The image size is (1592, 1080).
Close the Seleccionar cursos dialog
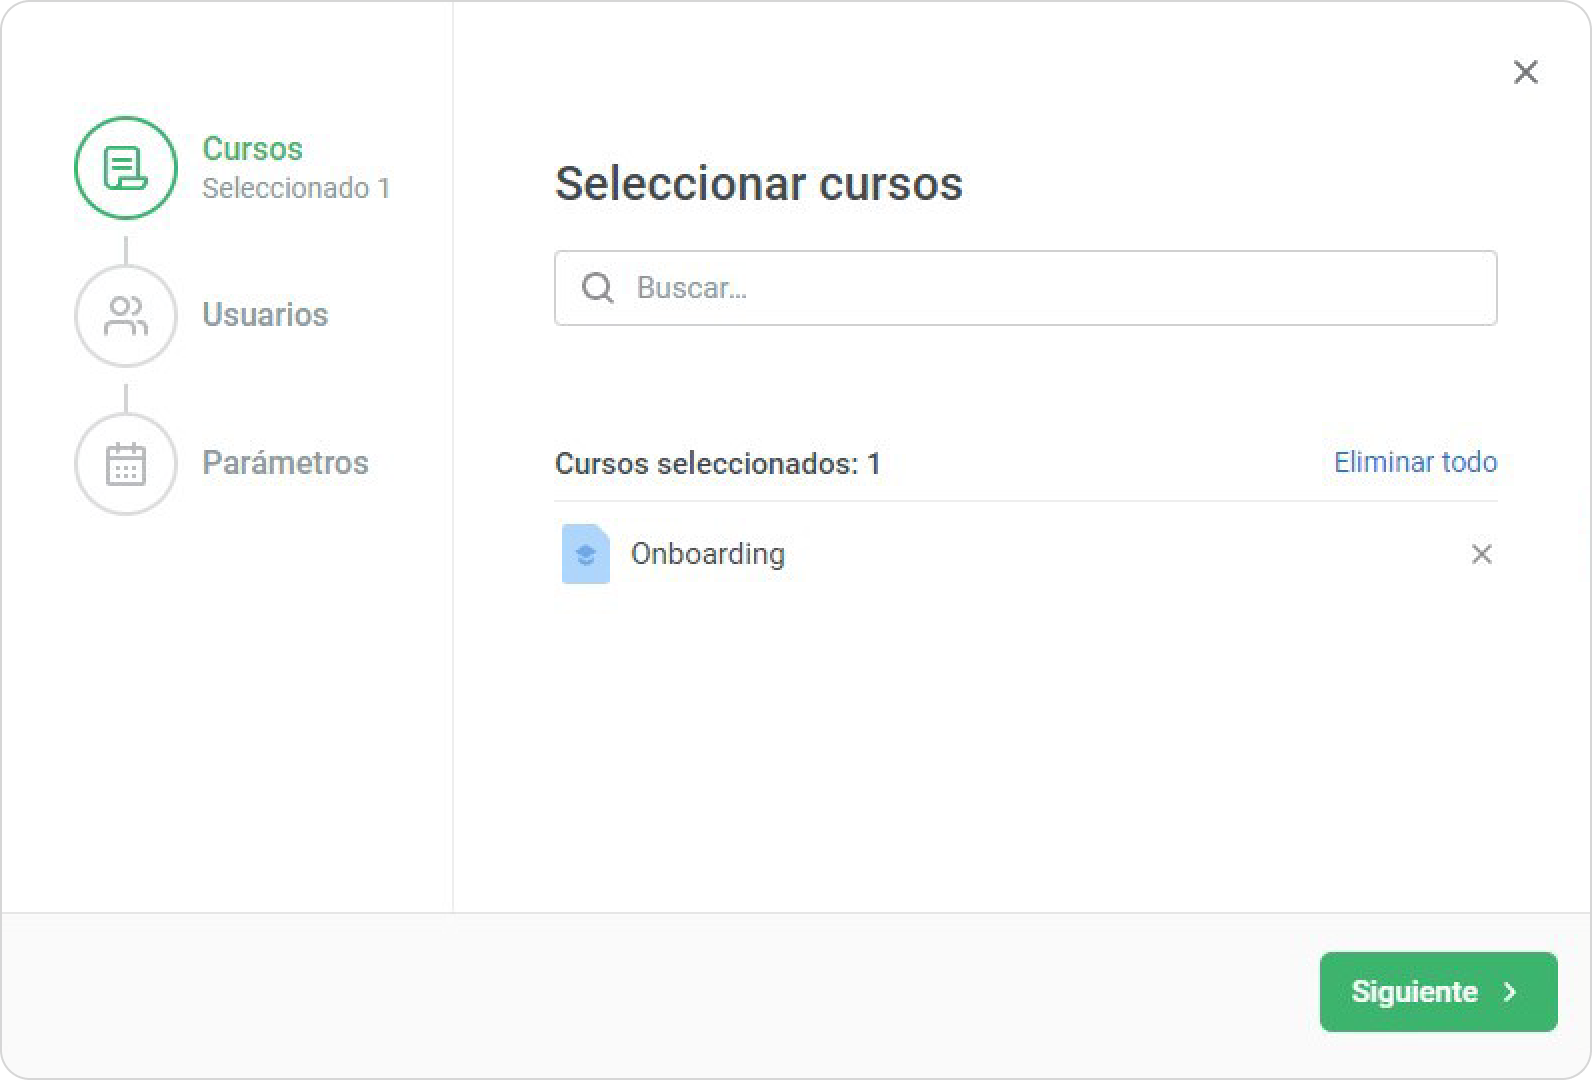coord(1525,72)
